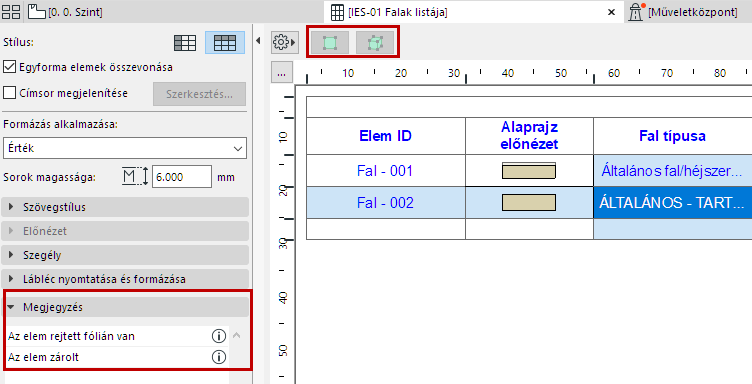Collapse the Megjegyzés section

[126, 307]
